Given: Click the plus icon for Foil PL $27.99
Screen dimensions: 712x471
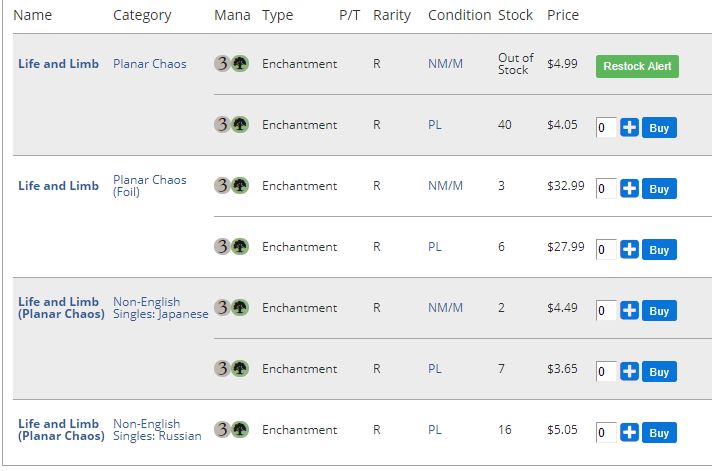Looking at the screenshot, I should click(629, 249).
